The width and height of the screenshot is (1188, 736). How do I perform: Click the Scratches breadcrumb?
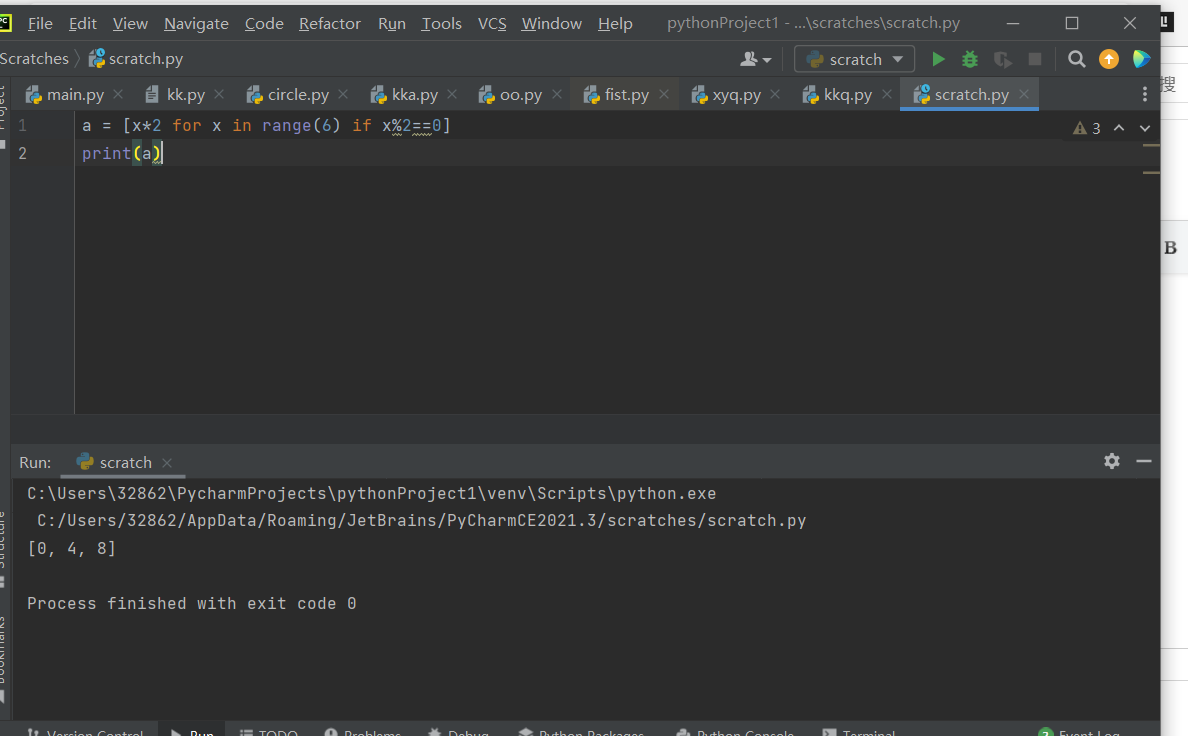33,58
